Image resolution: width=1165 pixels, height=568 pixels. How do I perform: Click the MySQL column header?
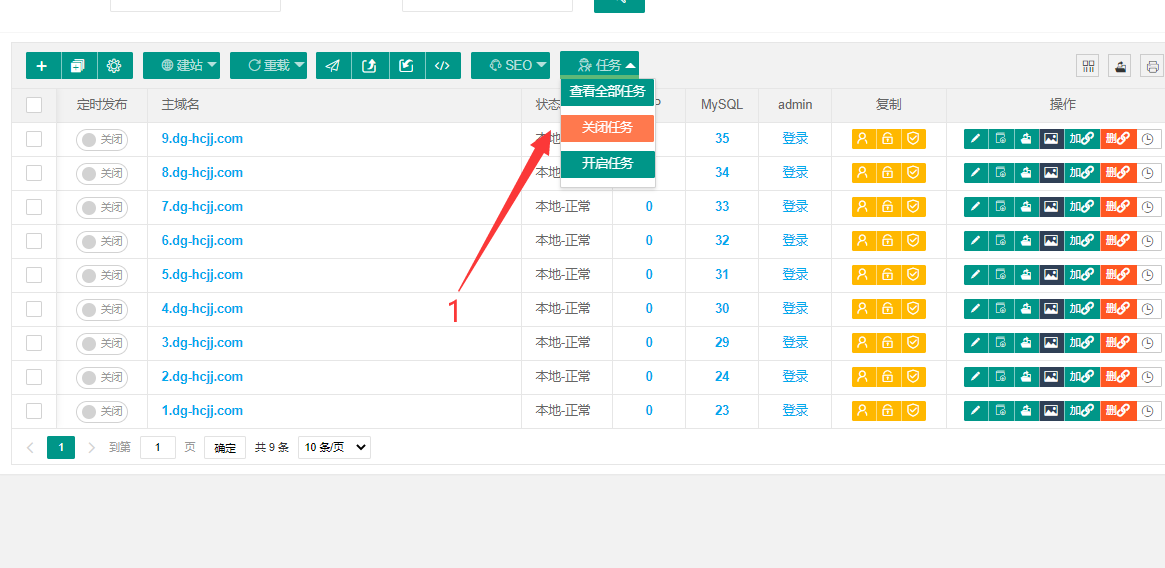click(x=722, y=105)
